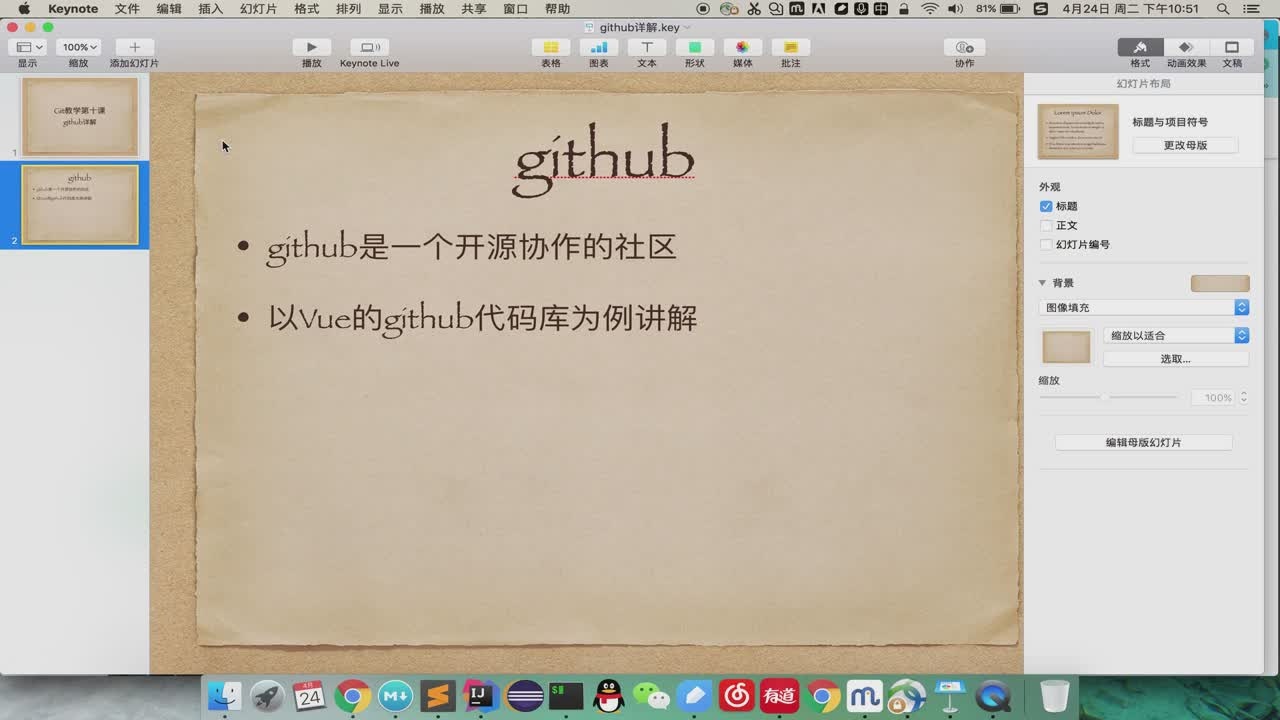The image size is (1280, 720).
Task: Click the 更改母版 button
Action: click(1185, 145)
